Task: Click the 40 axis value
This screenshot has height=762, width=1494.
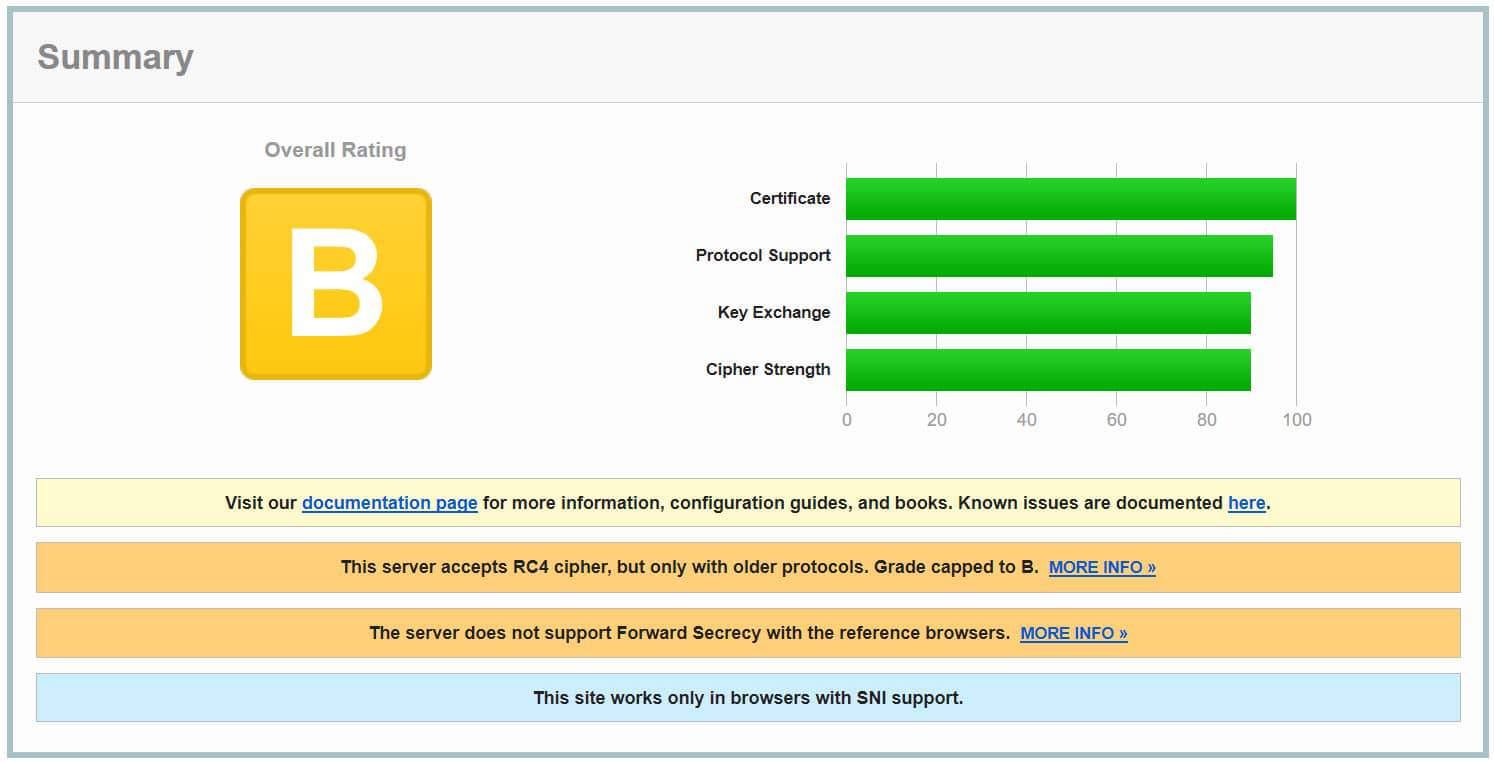Action: click(1027, 420)
